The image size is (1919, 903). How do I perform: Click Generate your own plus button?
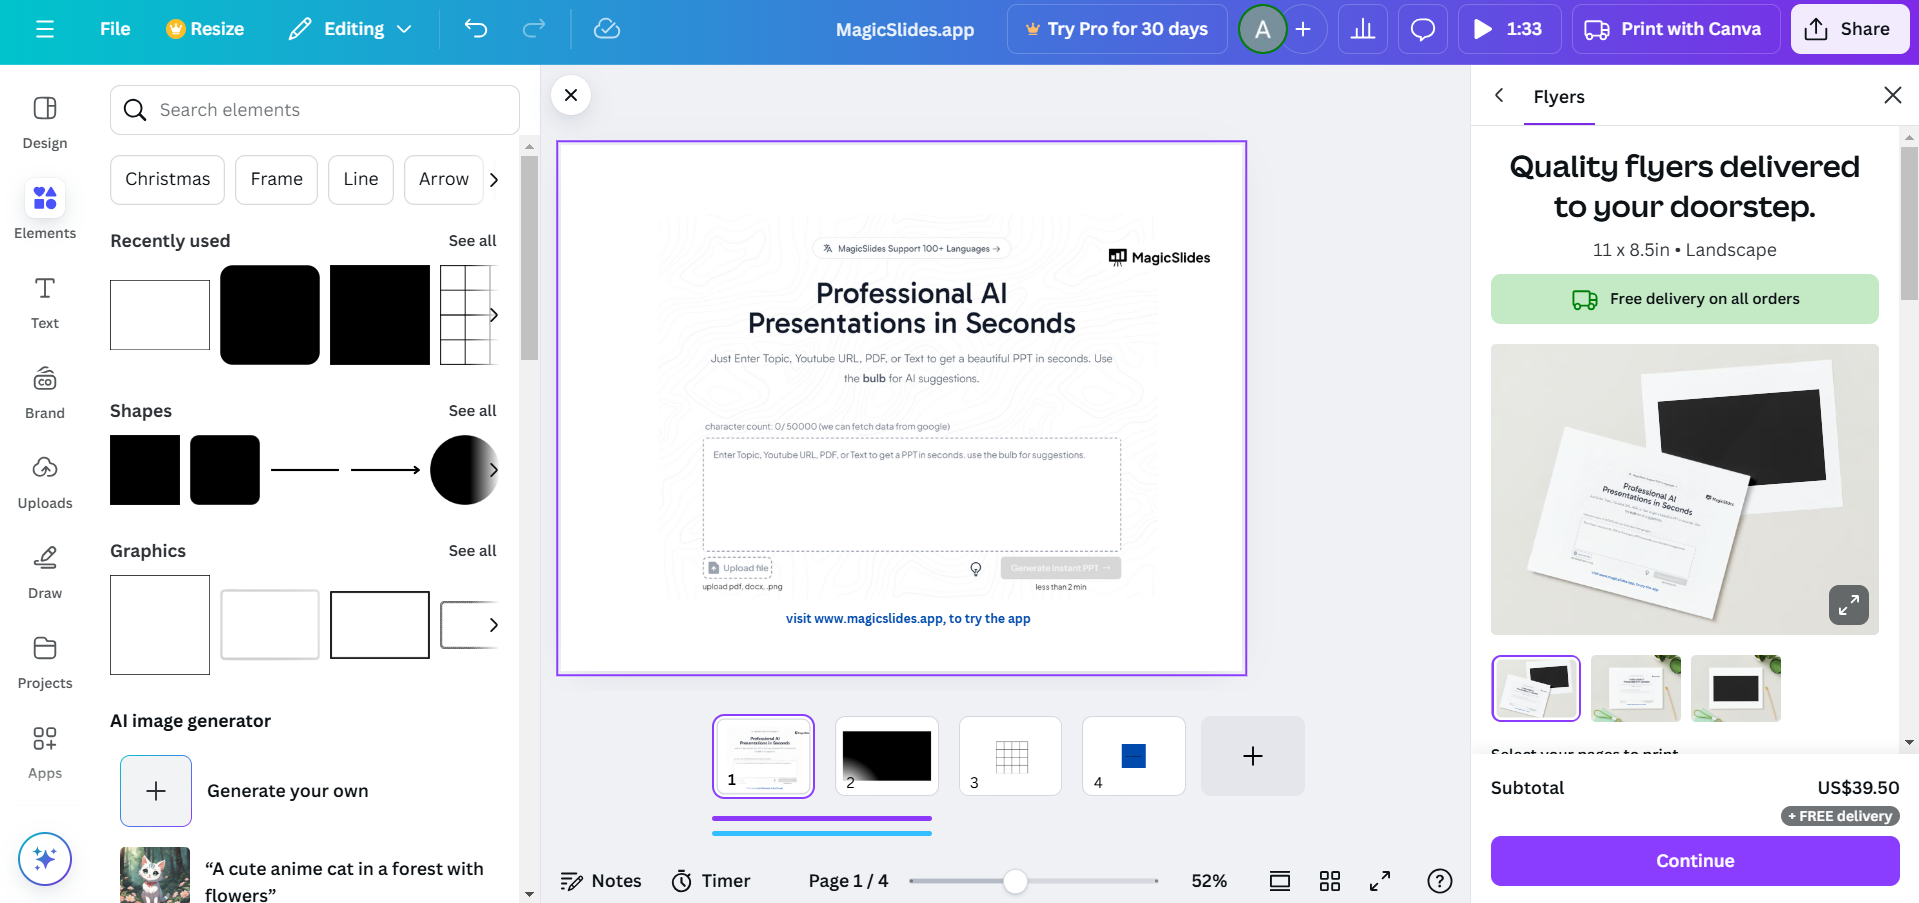click(x=156, y=791)
